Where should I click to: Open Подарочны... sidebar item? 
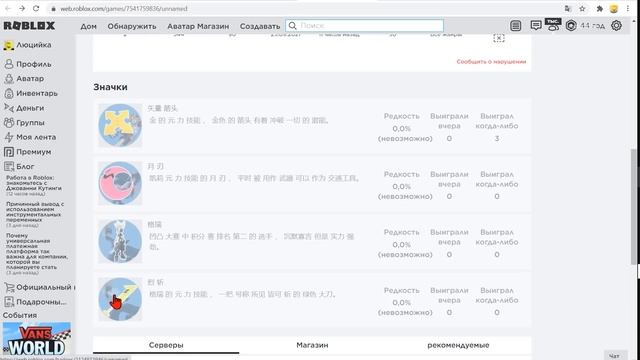point(36,302)
